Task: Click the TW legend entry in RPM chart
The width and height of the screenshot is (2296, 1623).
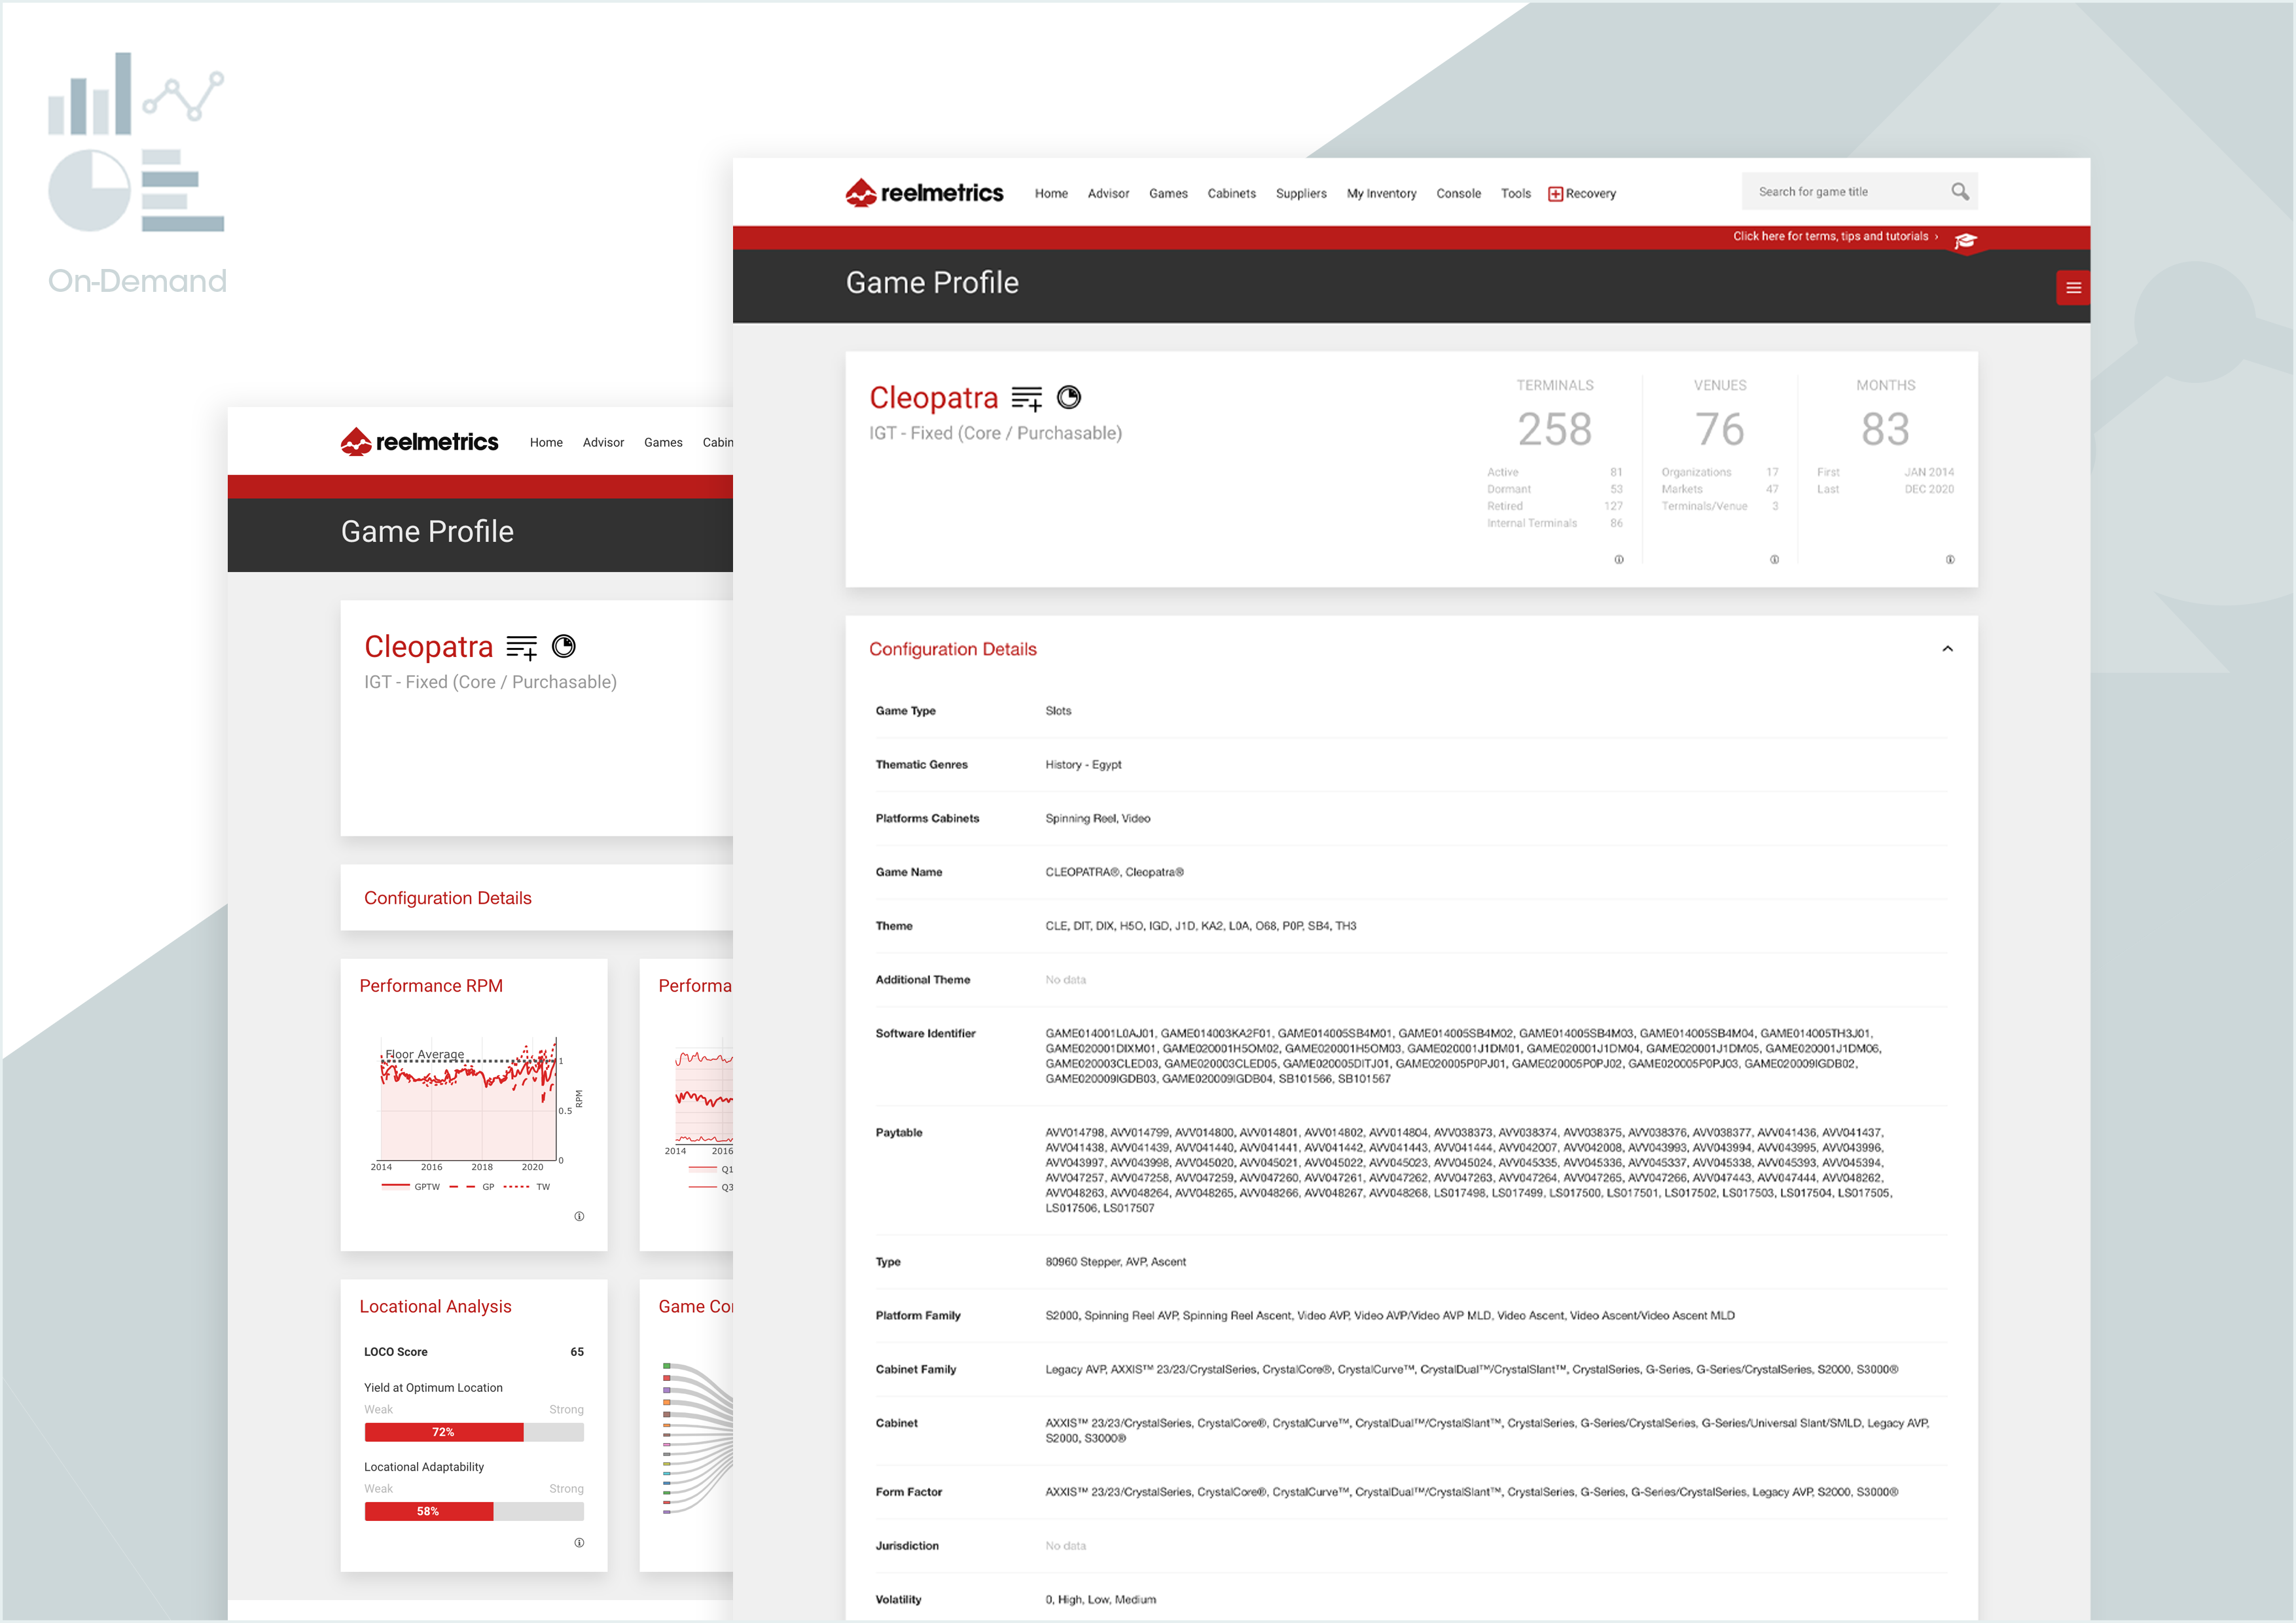Action: [x=527, y=1187]
